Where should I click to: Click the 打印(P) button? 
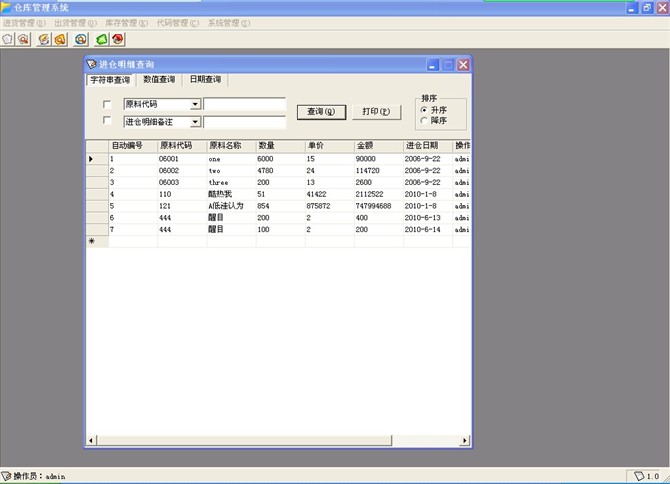click(x=376, y=112)
